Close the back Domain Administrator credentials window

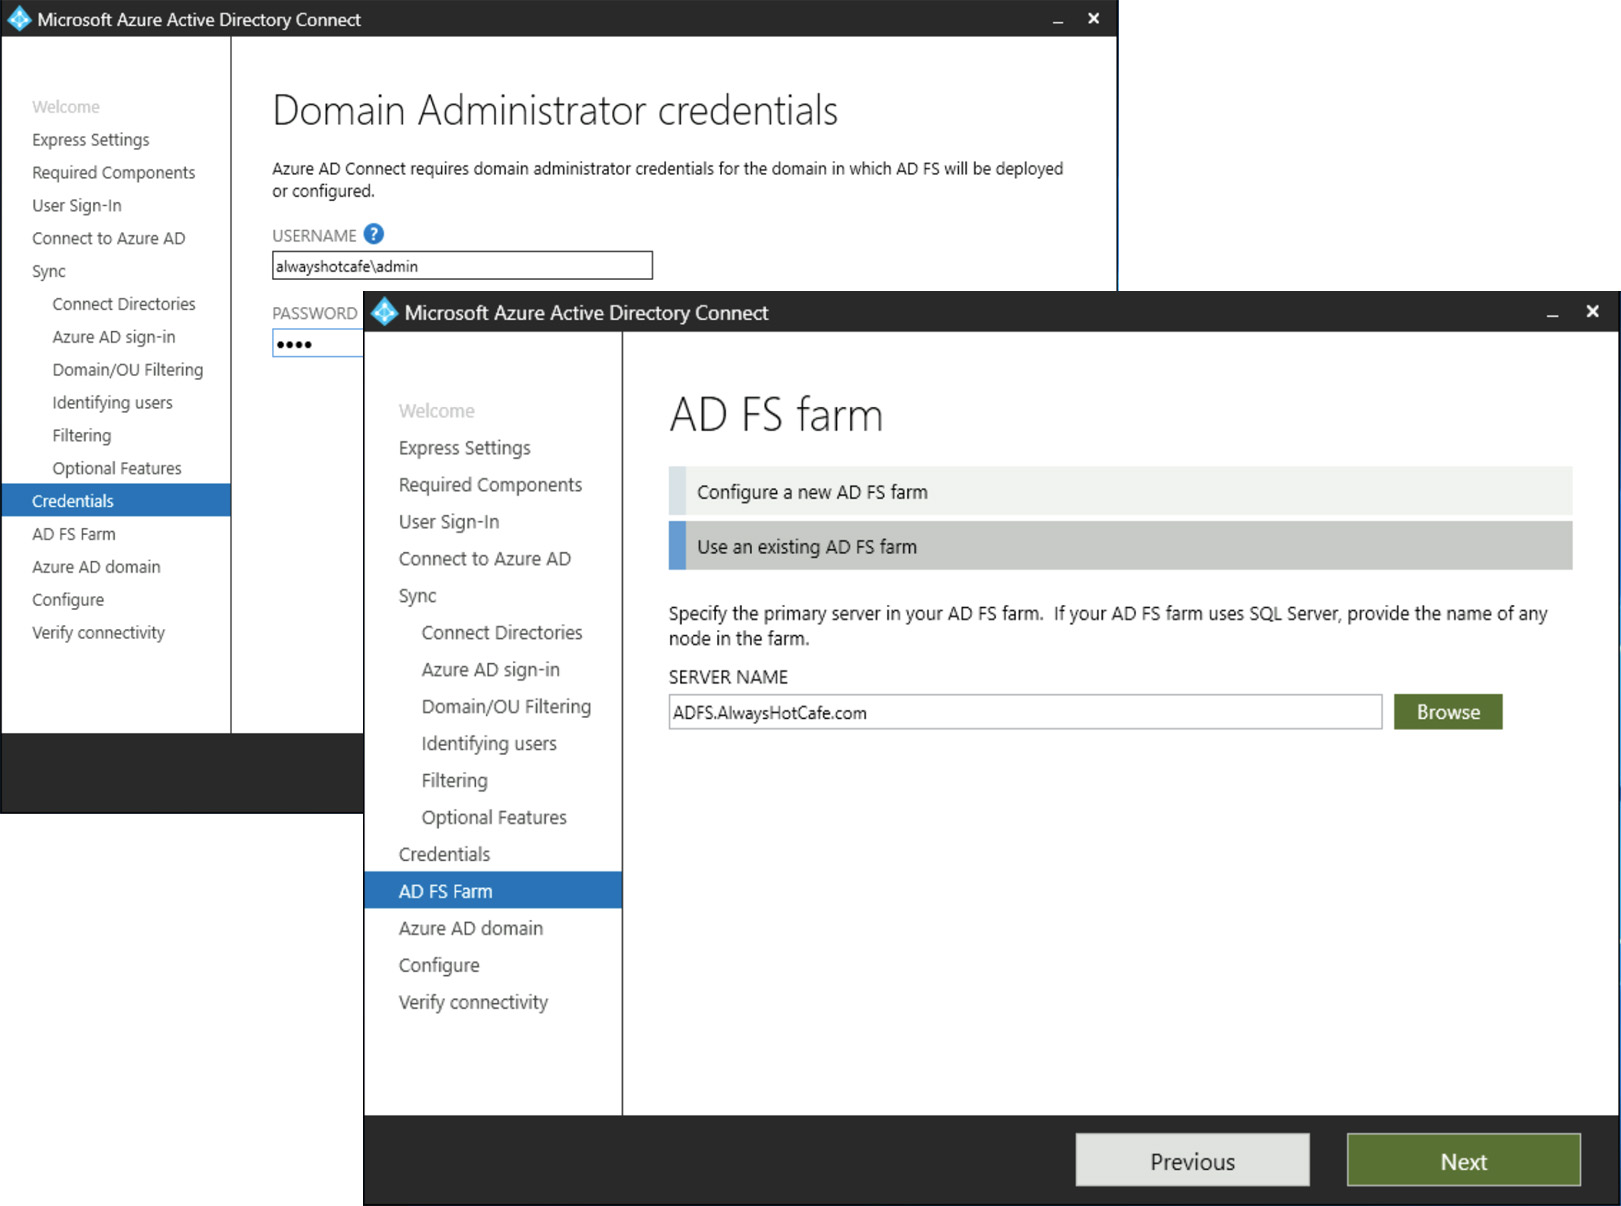[x=1093, y=19]
